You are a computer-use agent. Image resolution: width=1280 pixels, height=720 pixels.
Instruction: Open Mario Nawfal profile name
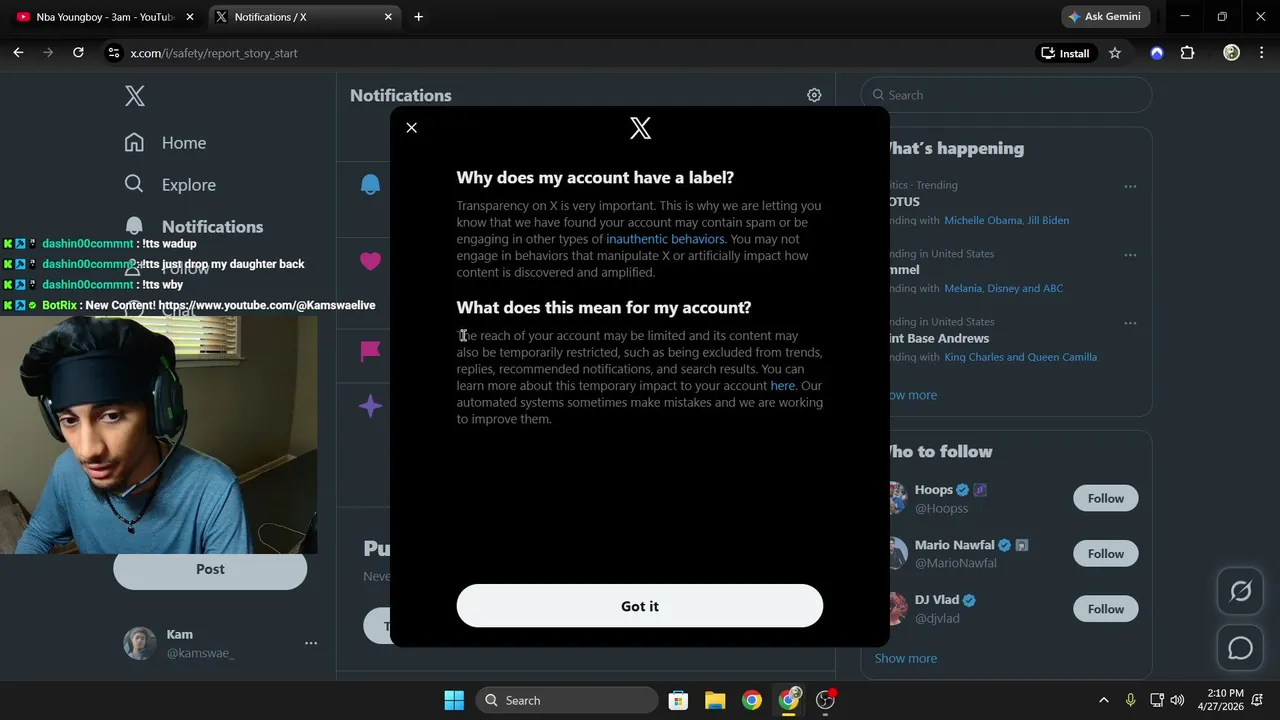pyautogui.click(x=954, y=545)
